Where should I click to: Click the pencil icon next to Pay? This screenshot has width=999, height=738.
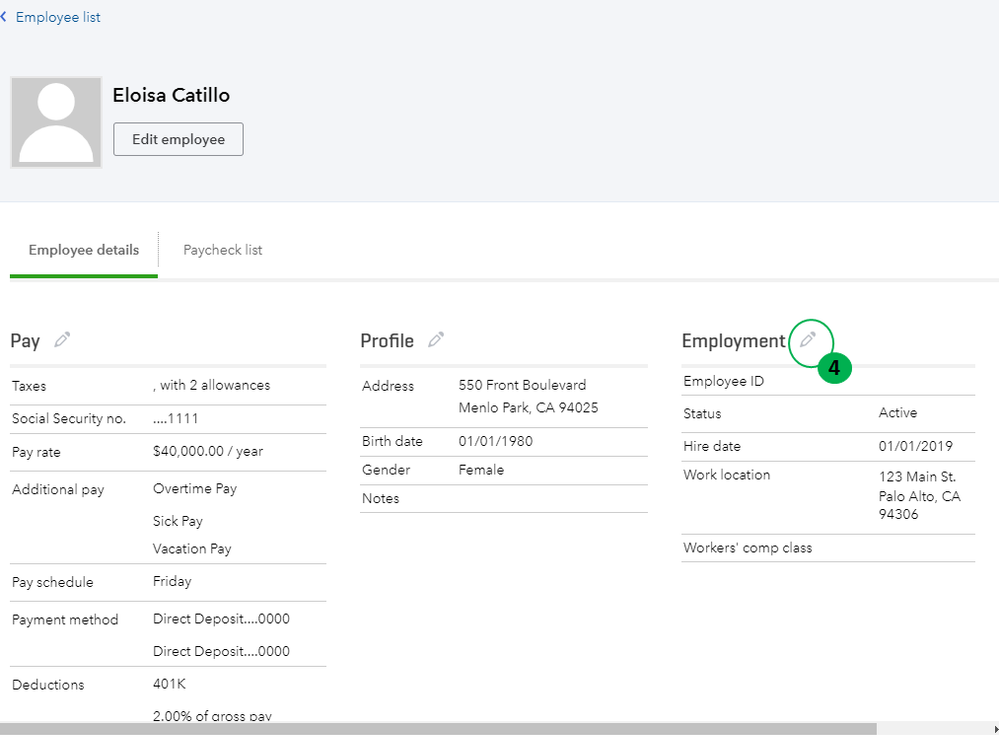tap(62, 340)
